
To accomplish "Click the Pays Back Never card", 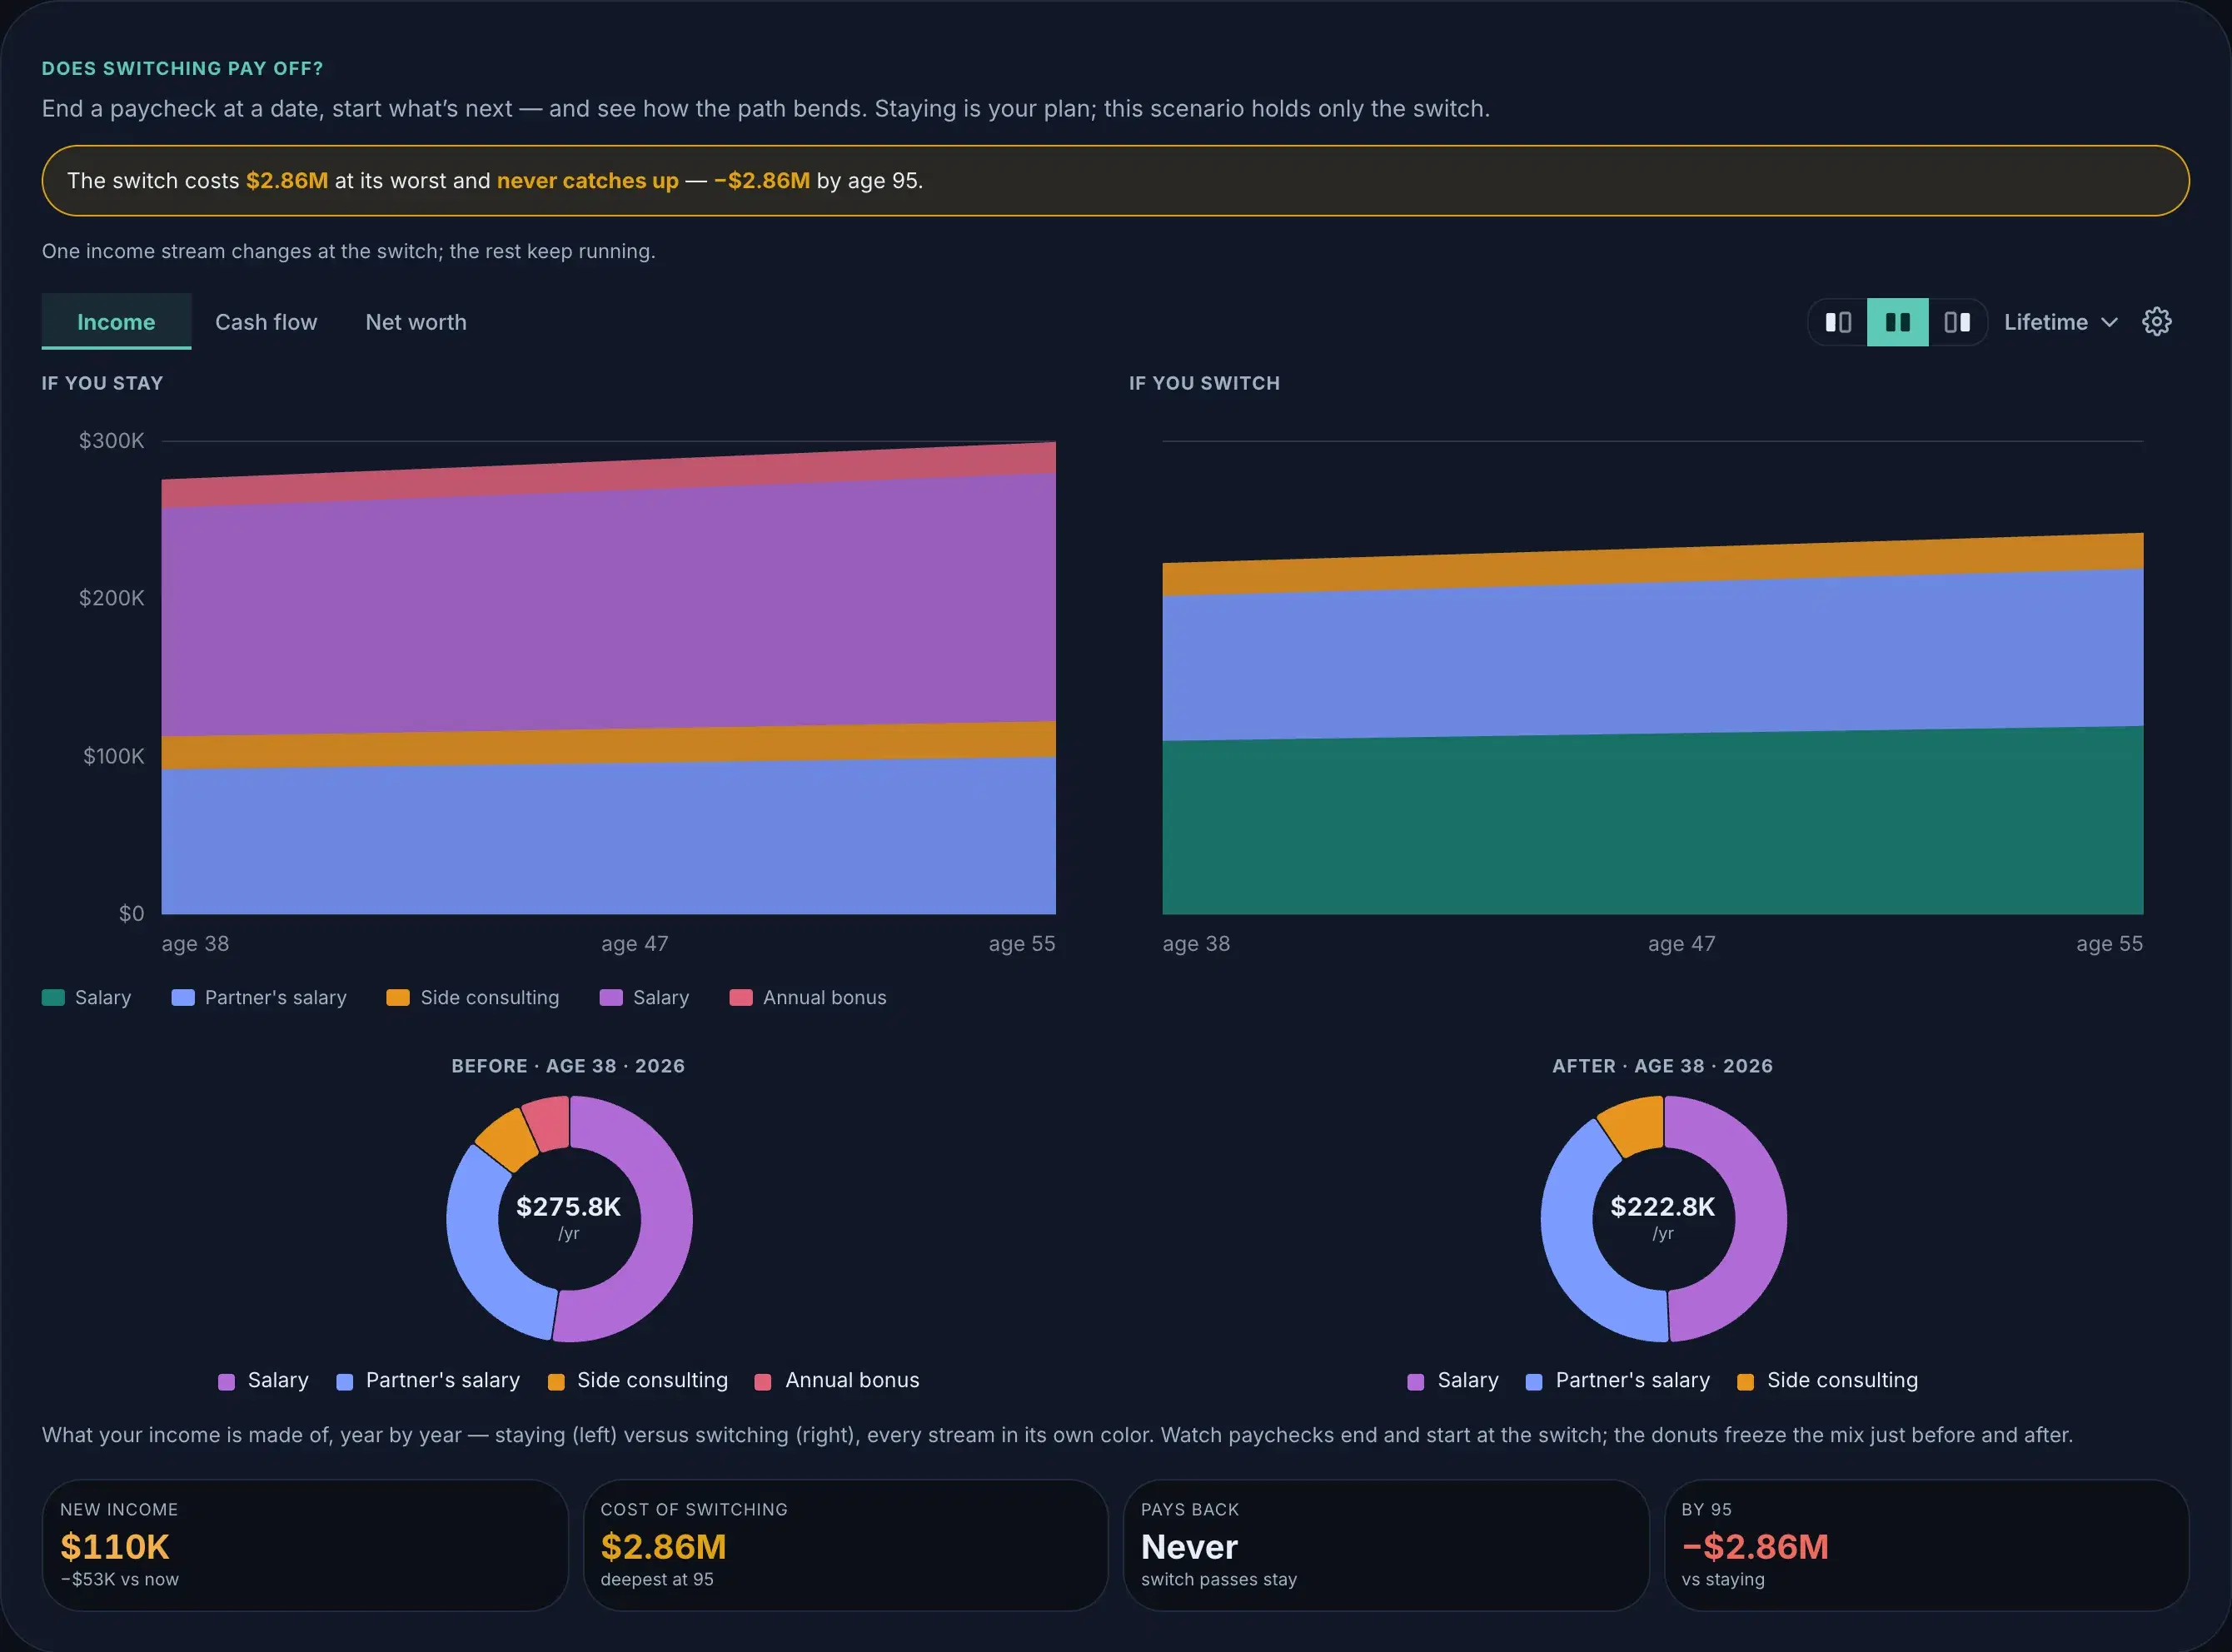I will tap(1386, 1545).
